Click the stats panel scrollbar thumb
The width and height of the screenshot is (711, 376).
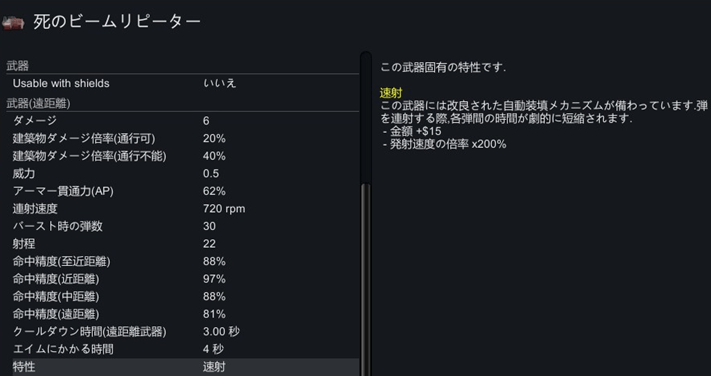(x=365, y=280)
